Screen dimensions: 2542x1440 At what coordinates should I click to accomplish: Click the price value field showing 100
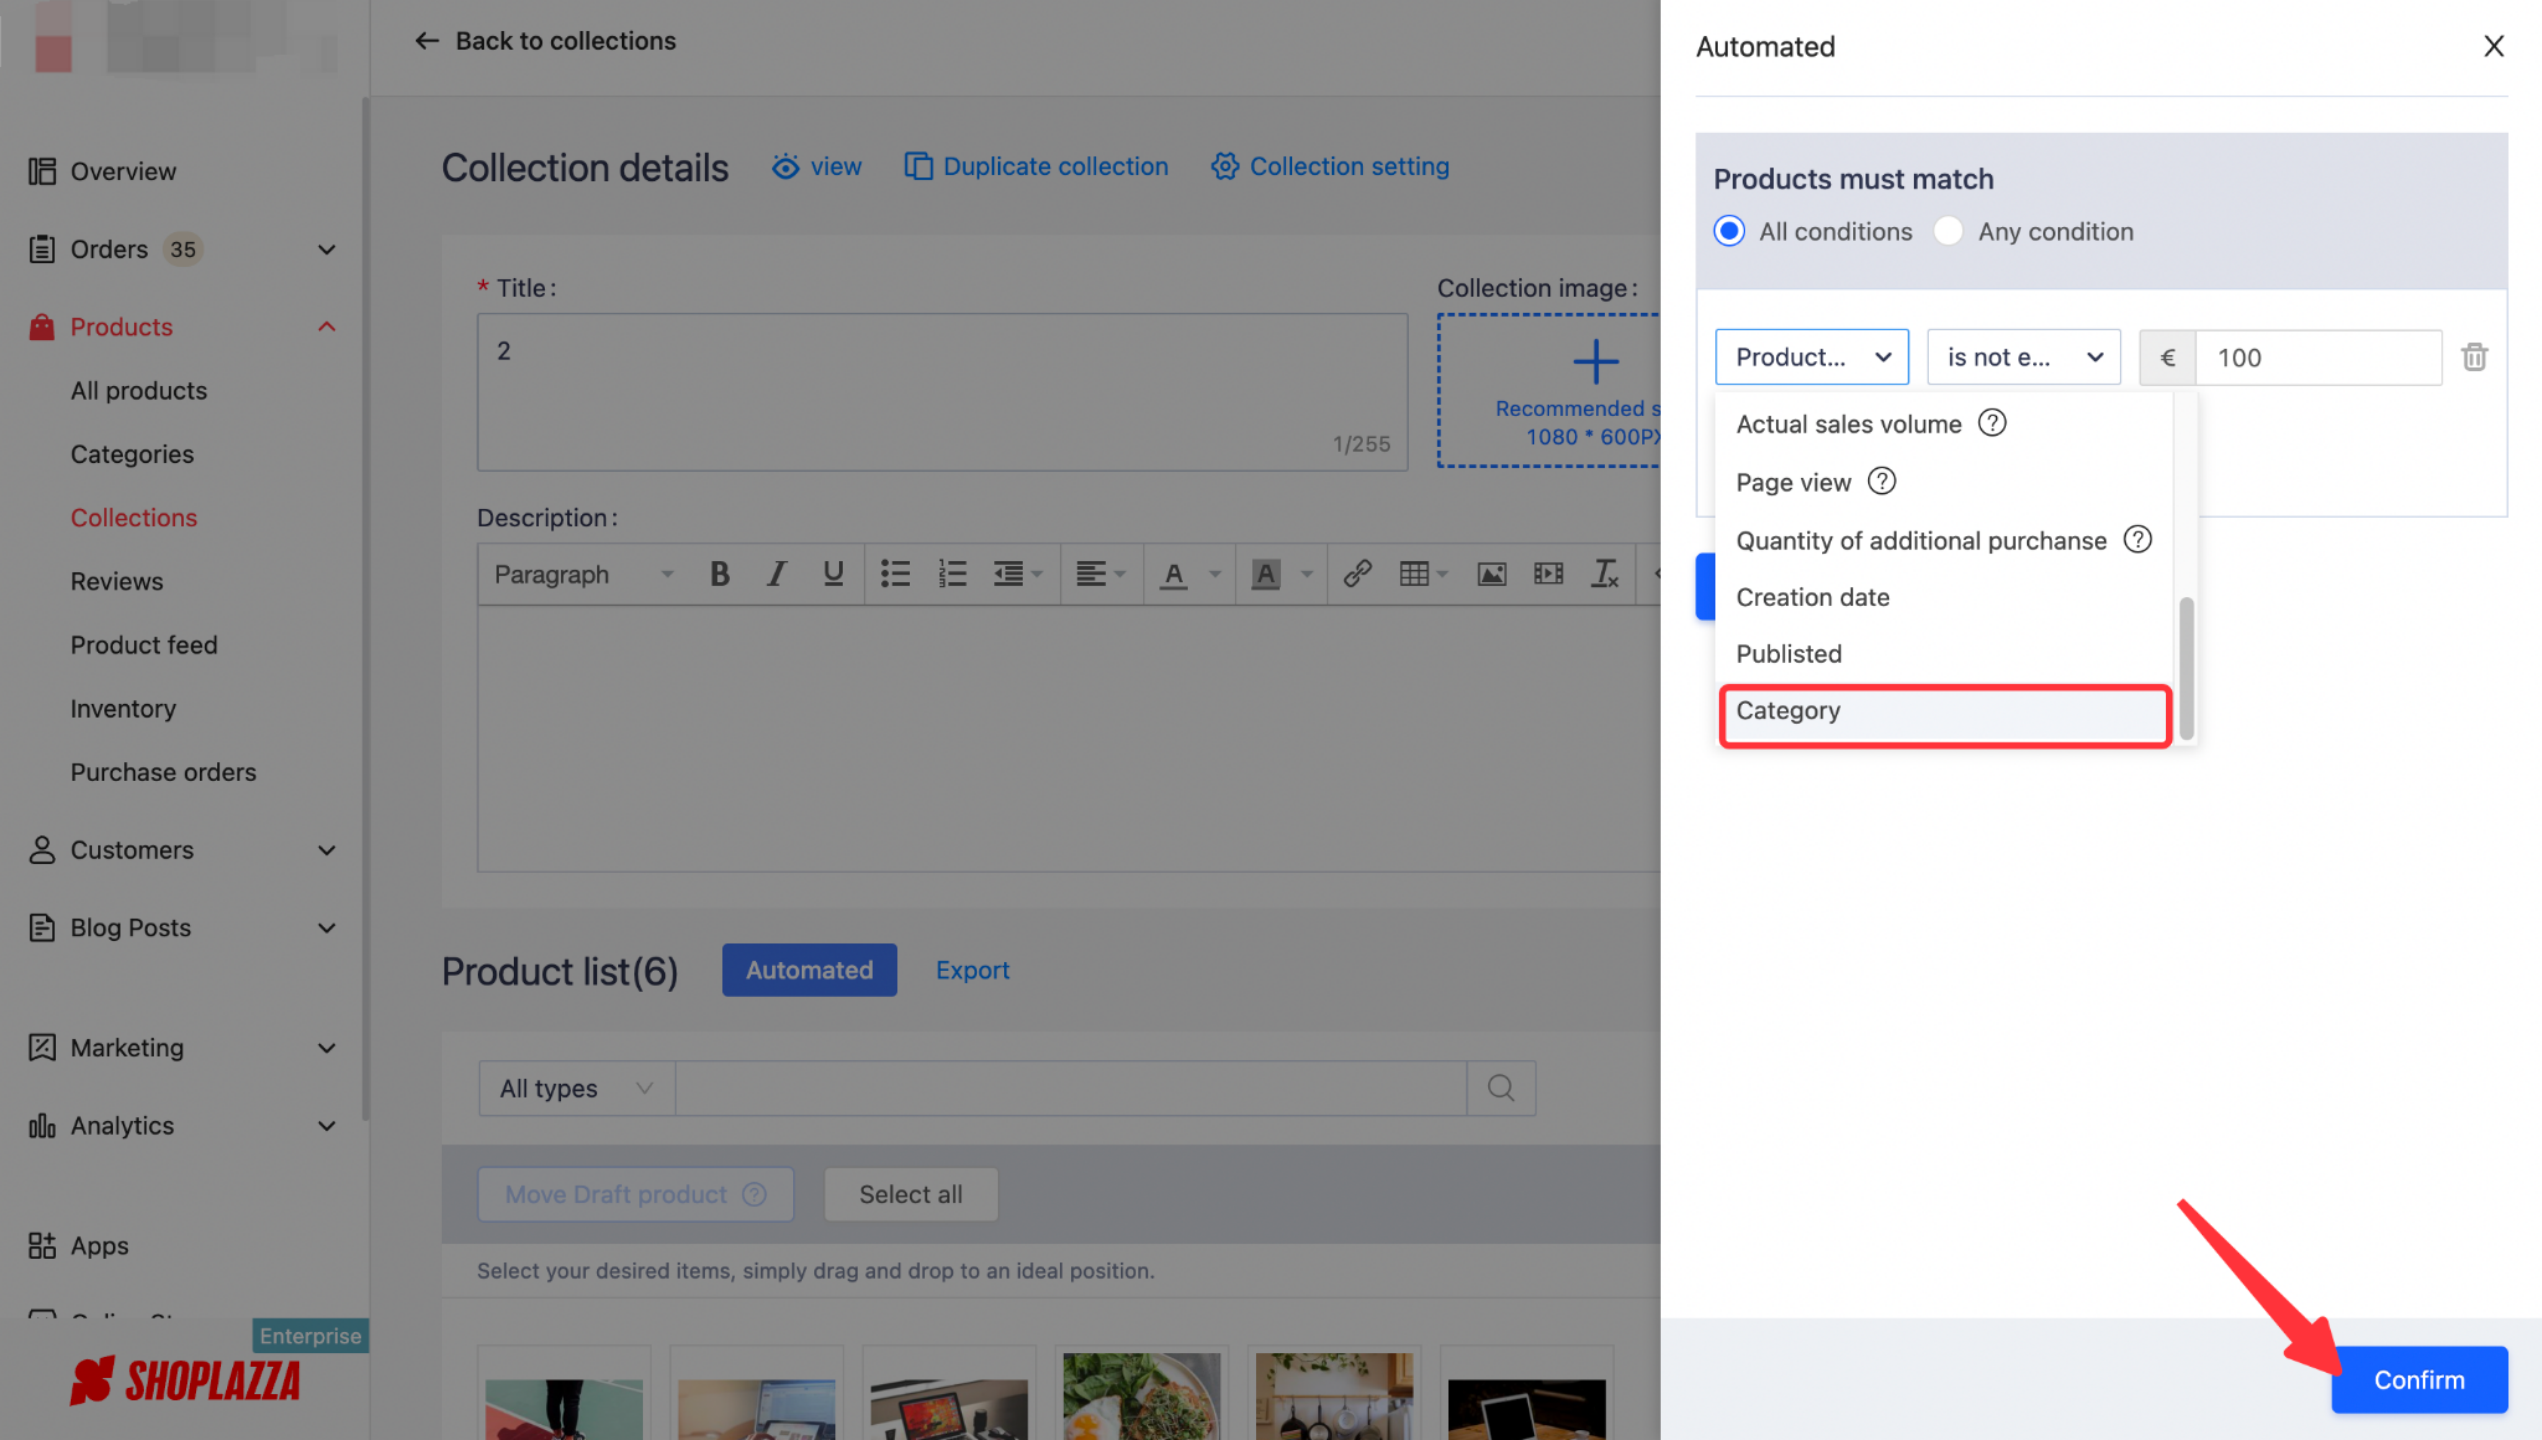tap(2318, 357)
